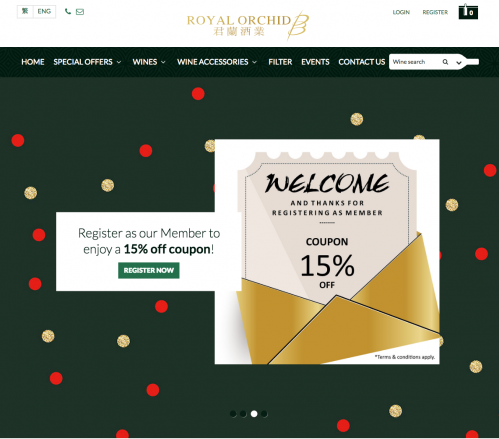Go to the first carousel slide dot
The width and height of the screenshot is (499, 439).
pyautogui.click(x=233, y=414)
